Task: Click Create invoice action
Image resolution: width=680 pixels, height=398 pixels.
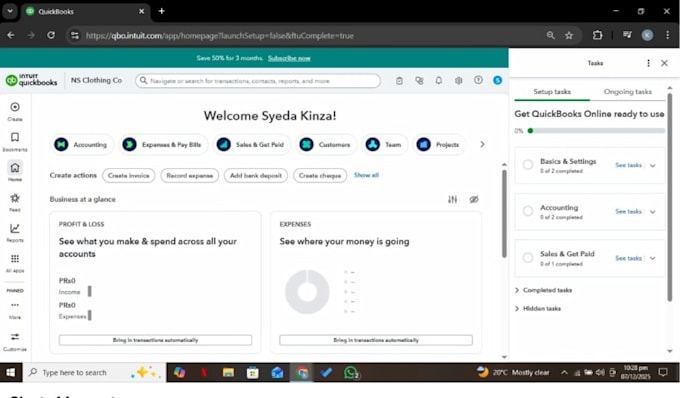Action: pos(128,176)
